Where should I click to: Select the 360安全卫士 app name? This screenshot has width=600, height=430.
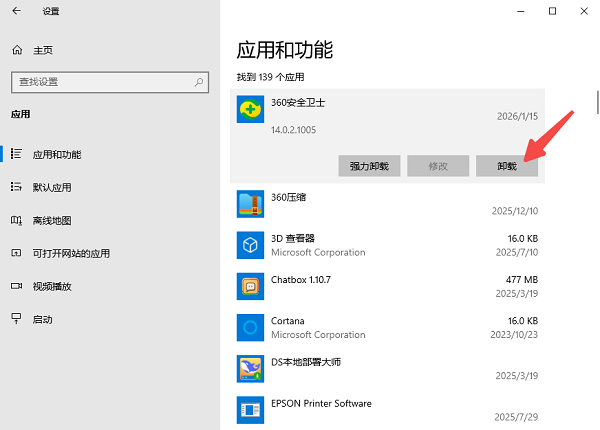click(298, 103)
